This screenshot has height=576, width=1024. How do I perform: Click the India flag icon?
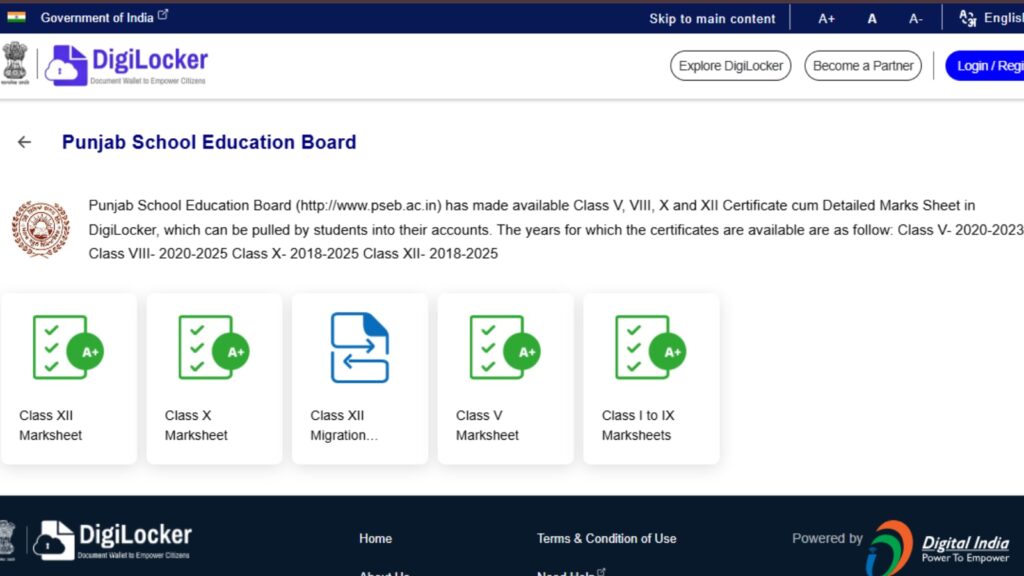[16, 17]
